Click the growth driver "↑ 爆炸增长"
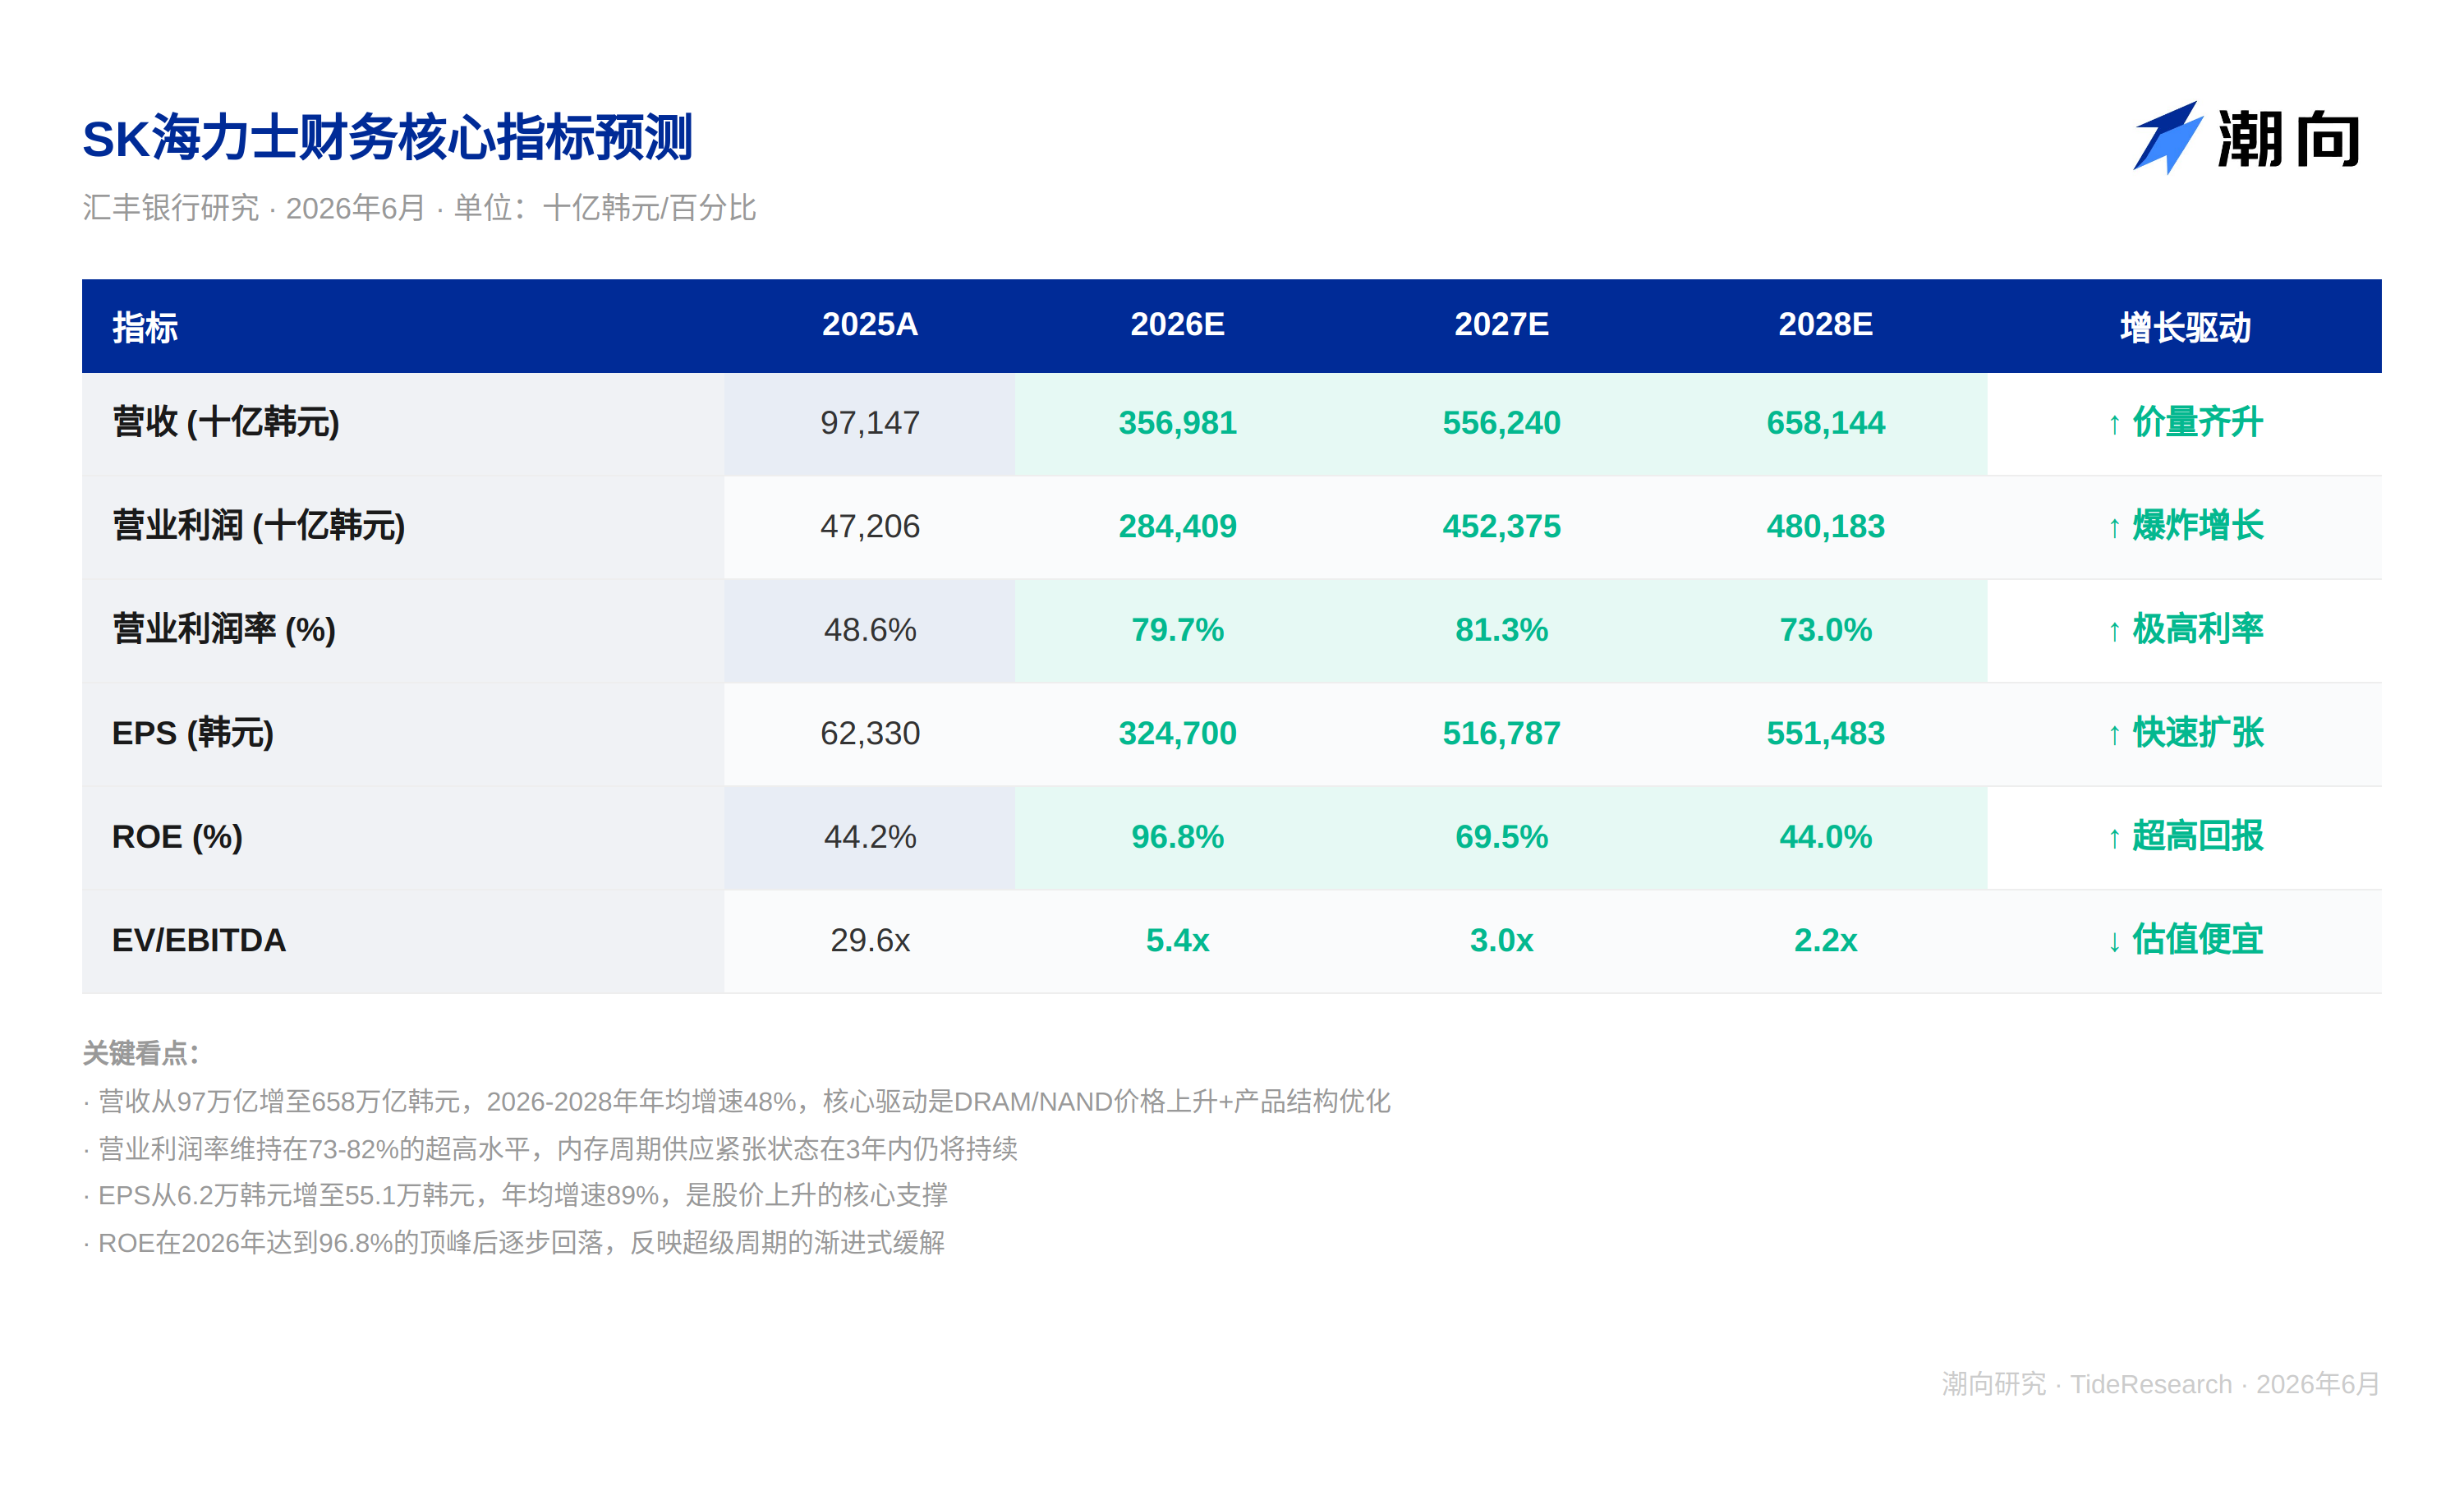The image size is (2464, 1500). tap(2185, 526)
